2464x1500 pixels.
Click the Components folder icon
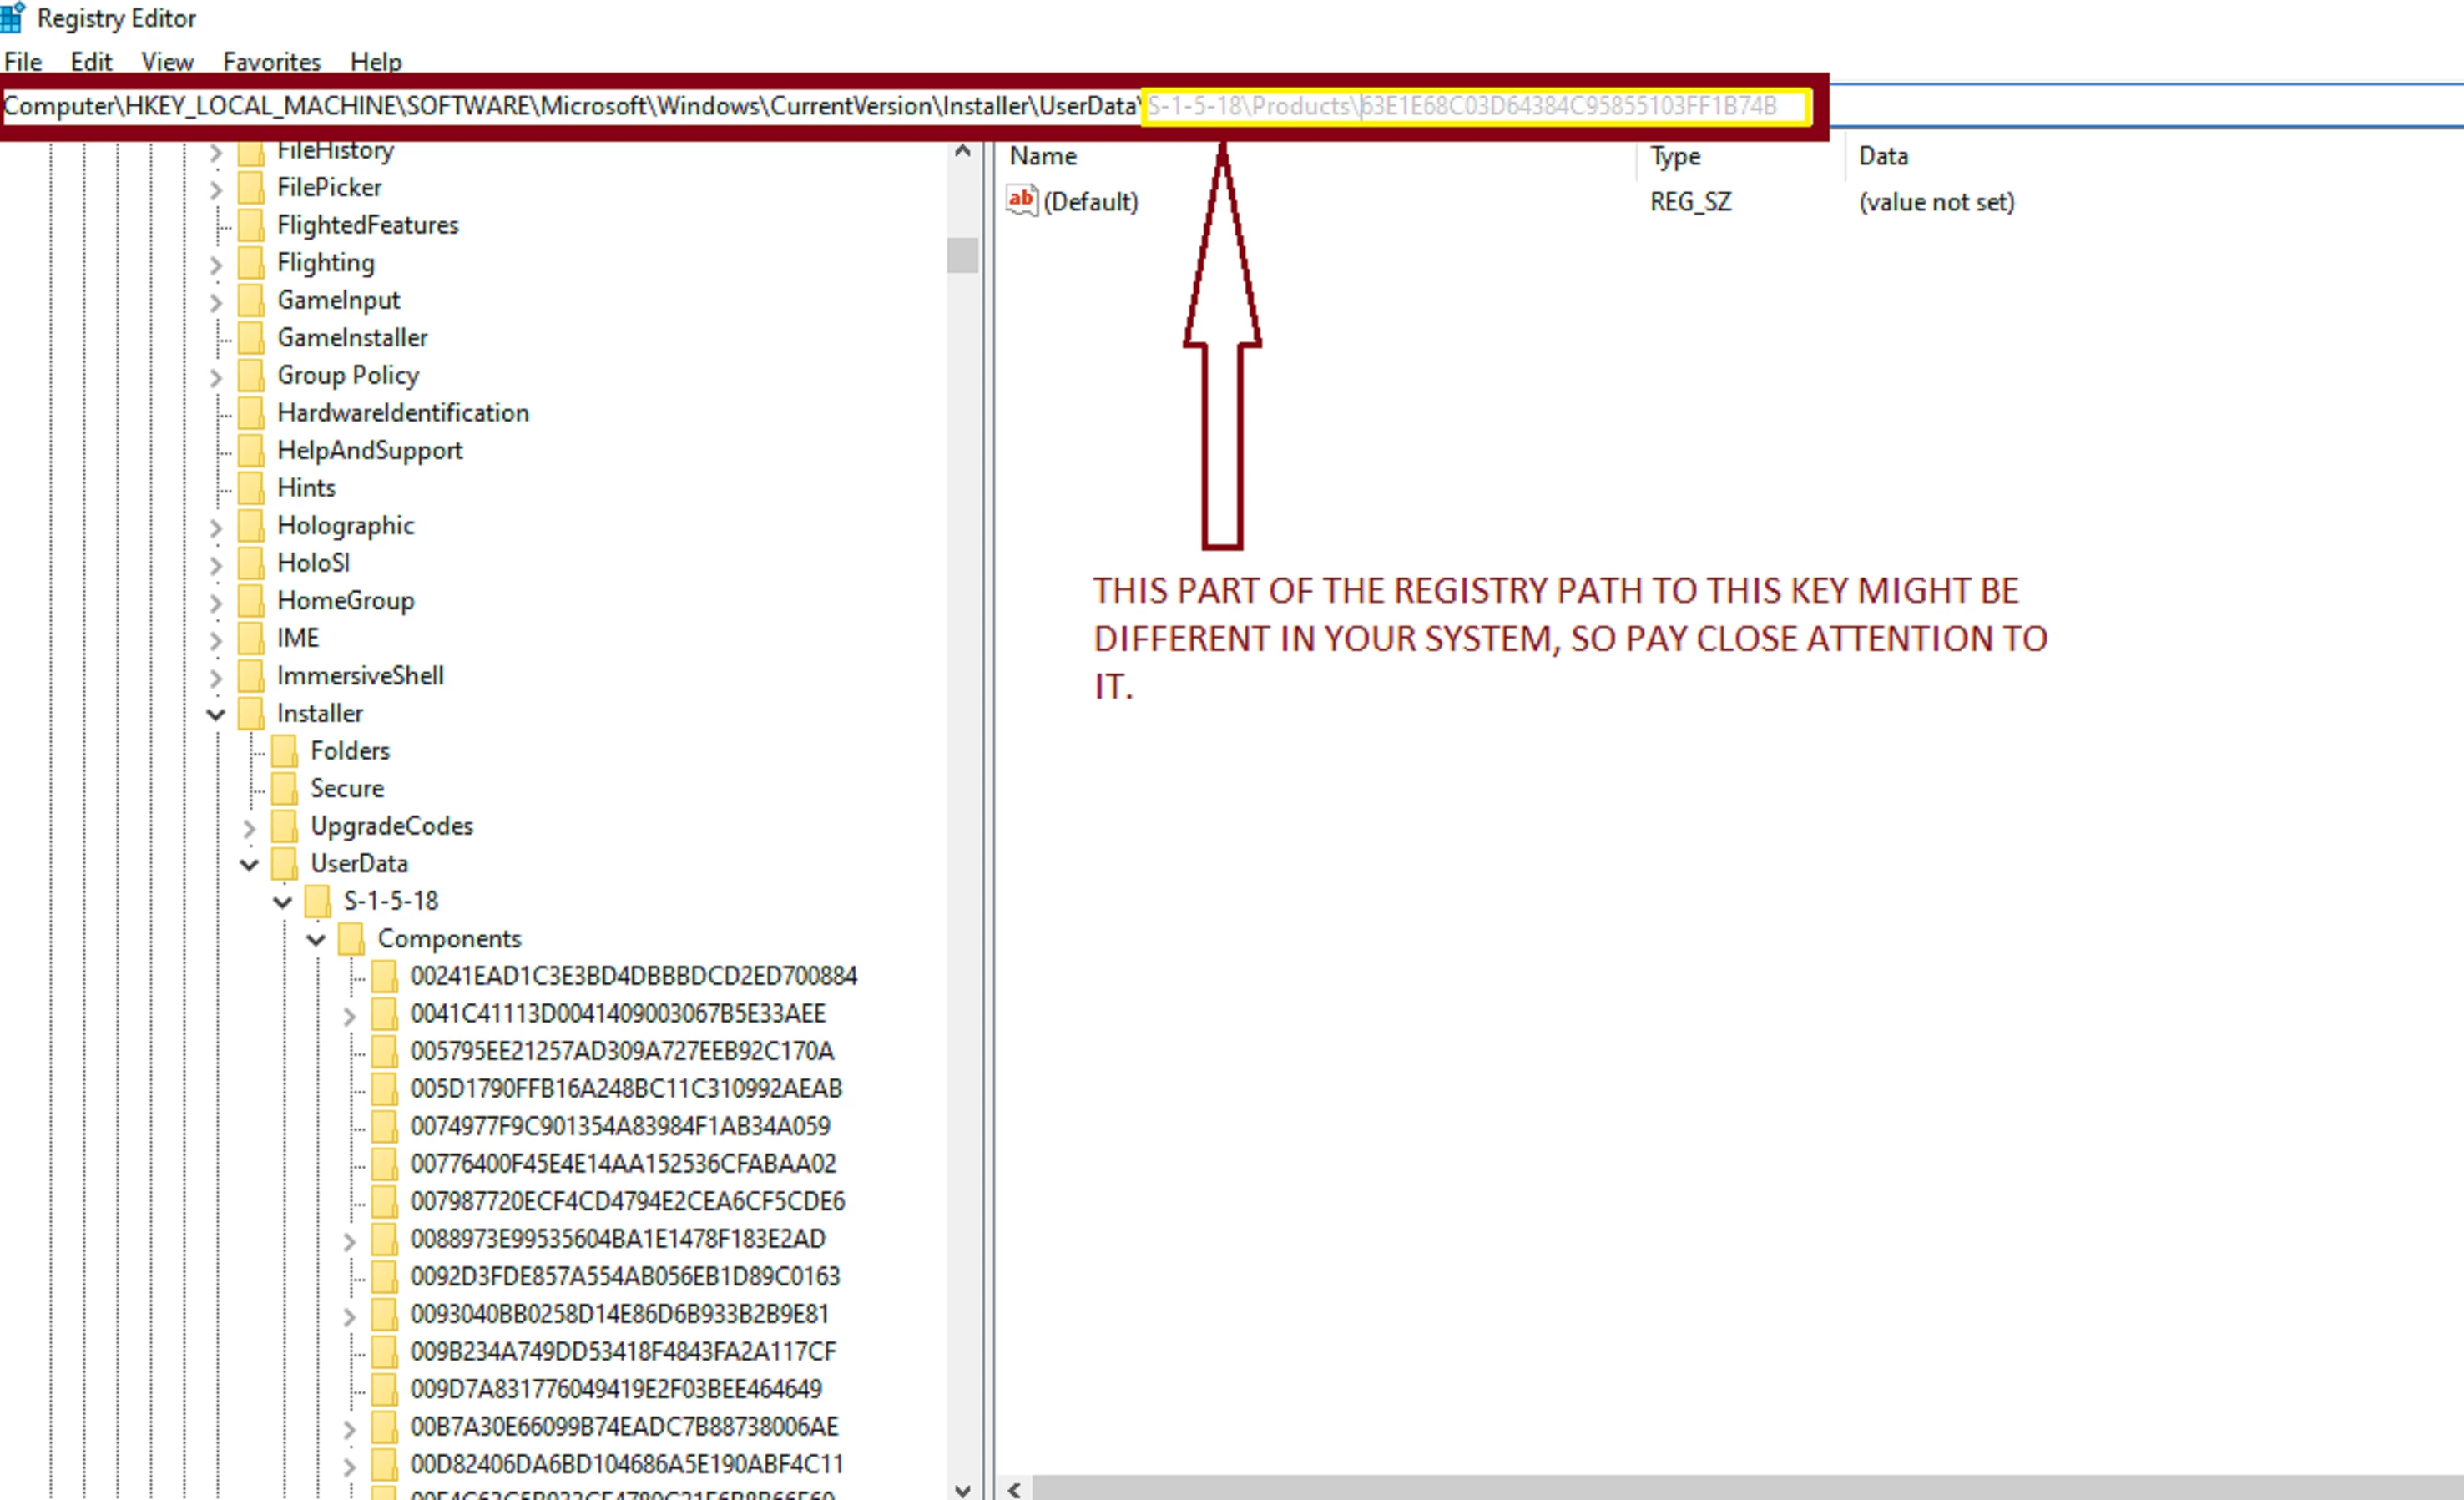pos(351,938)
